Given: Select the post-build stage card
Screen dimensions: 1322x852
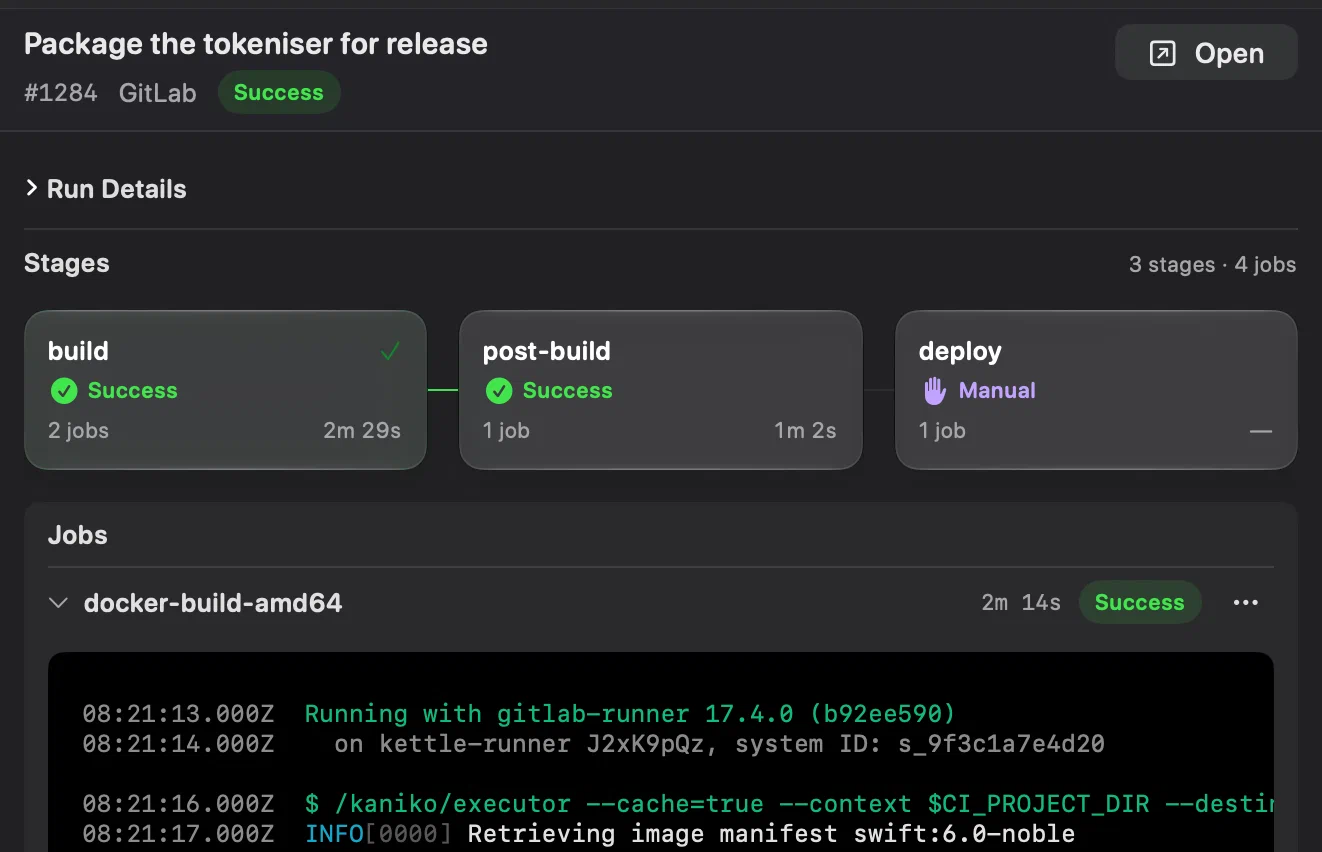Looking at the screenshot, I should click(x=660, y=390).
